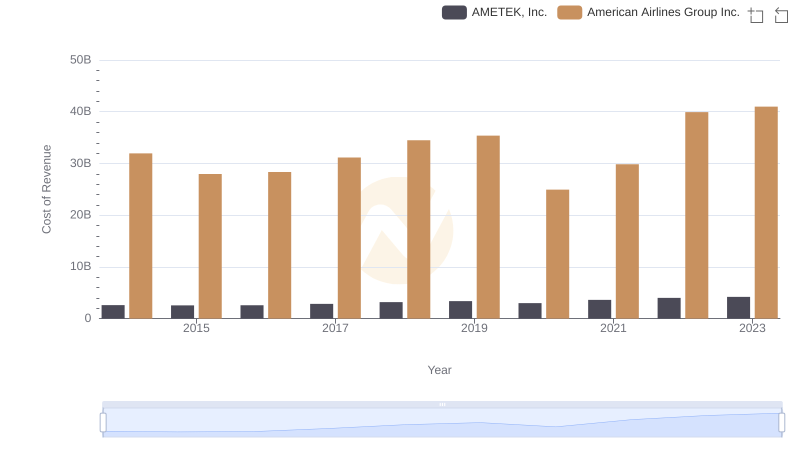Image resolution: width=800 pixels, height=461 pixels.
Task: Click the American Airlines 2023 bar
Action: click(x=766, y=213)
